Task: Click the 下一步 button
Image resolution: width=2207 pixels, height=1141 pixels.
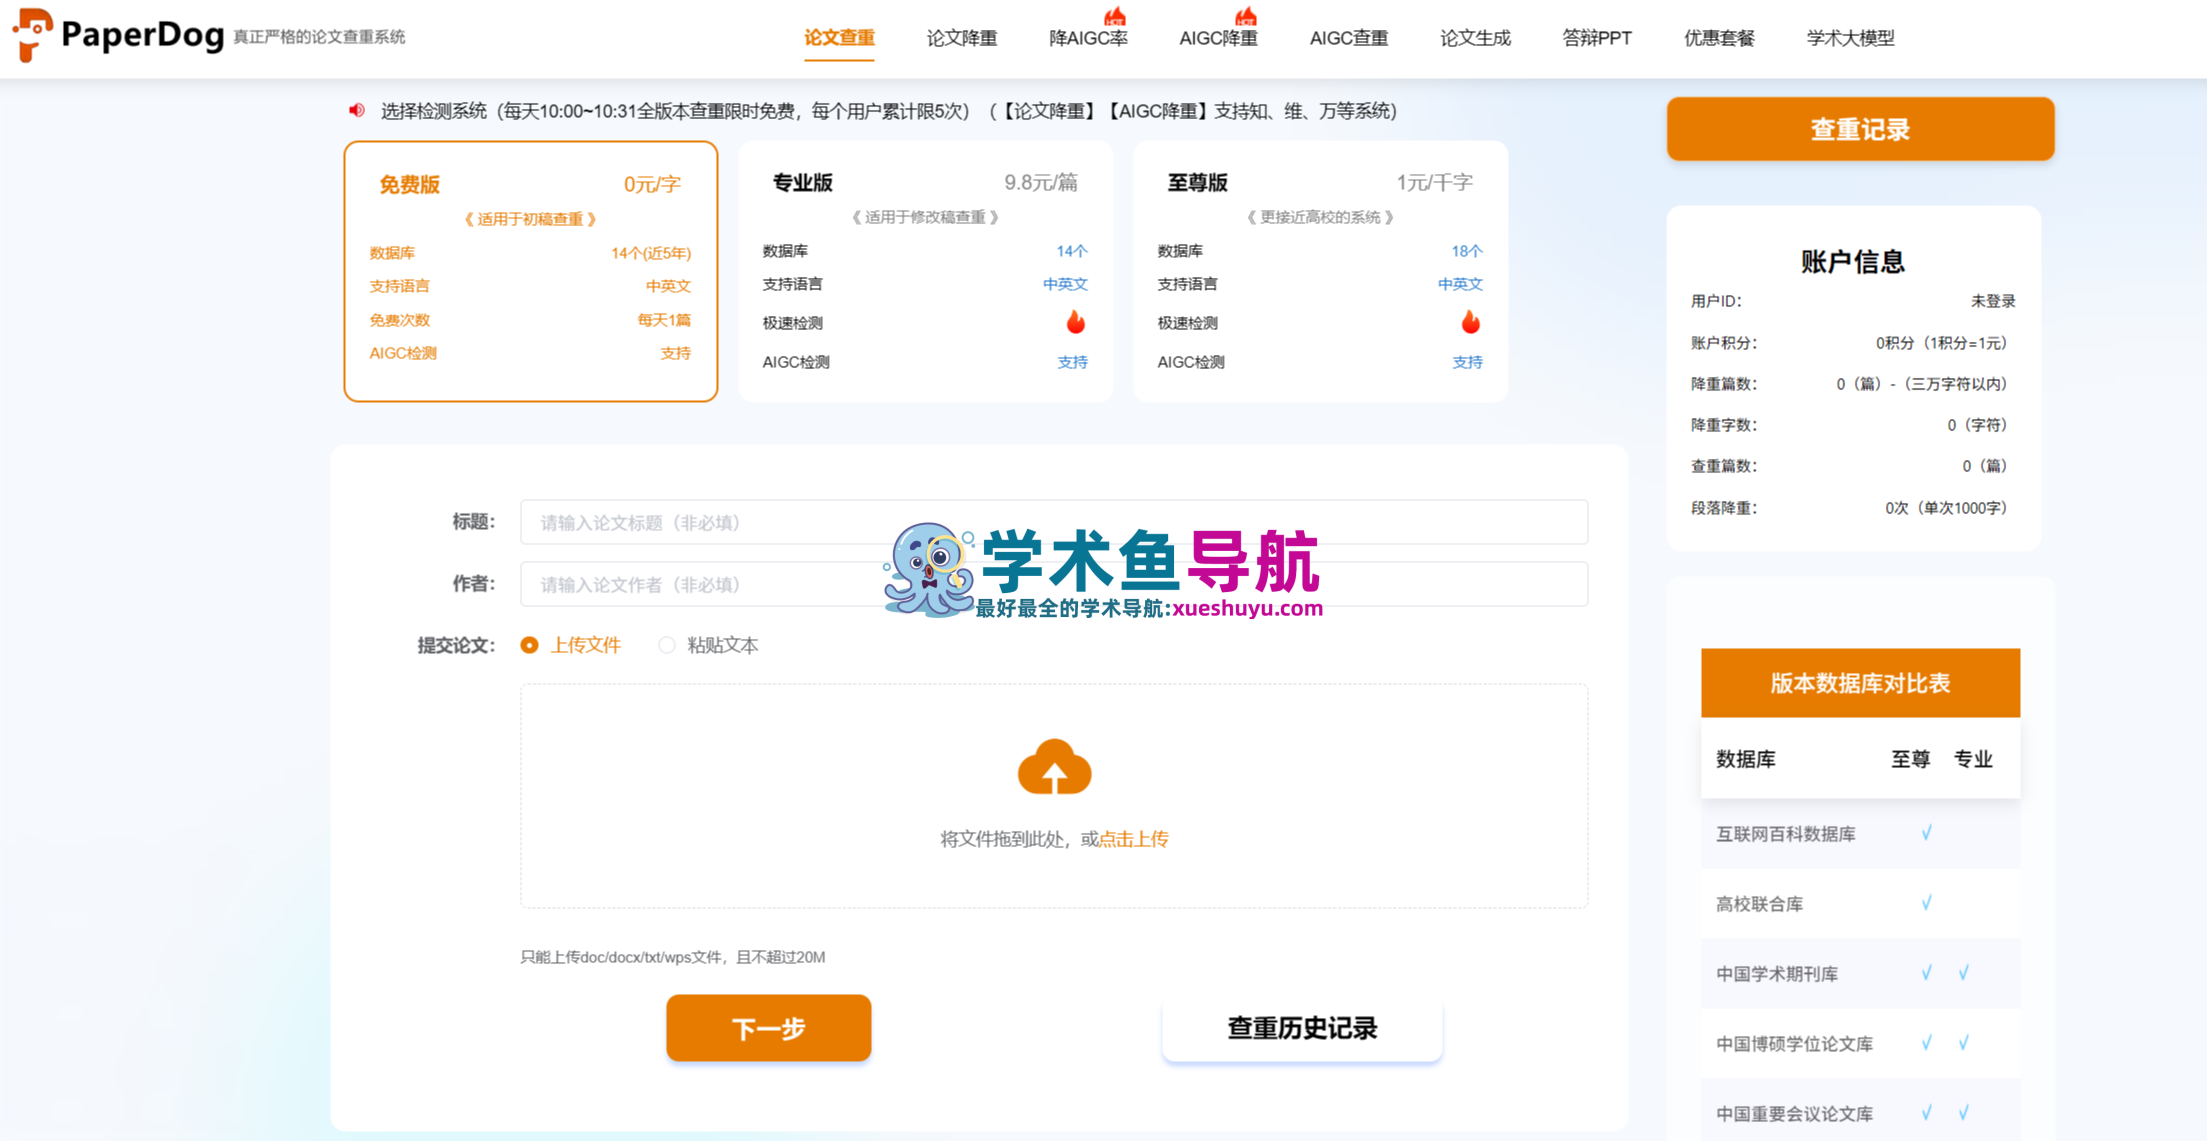Action: (768, 1028)
